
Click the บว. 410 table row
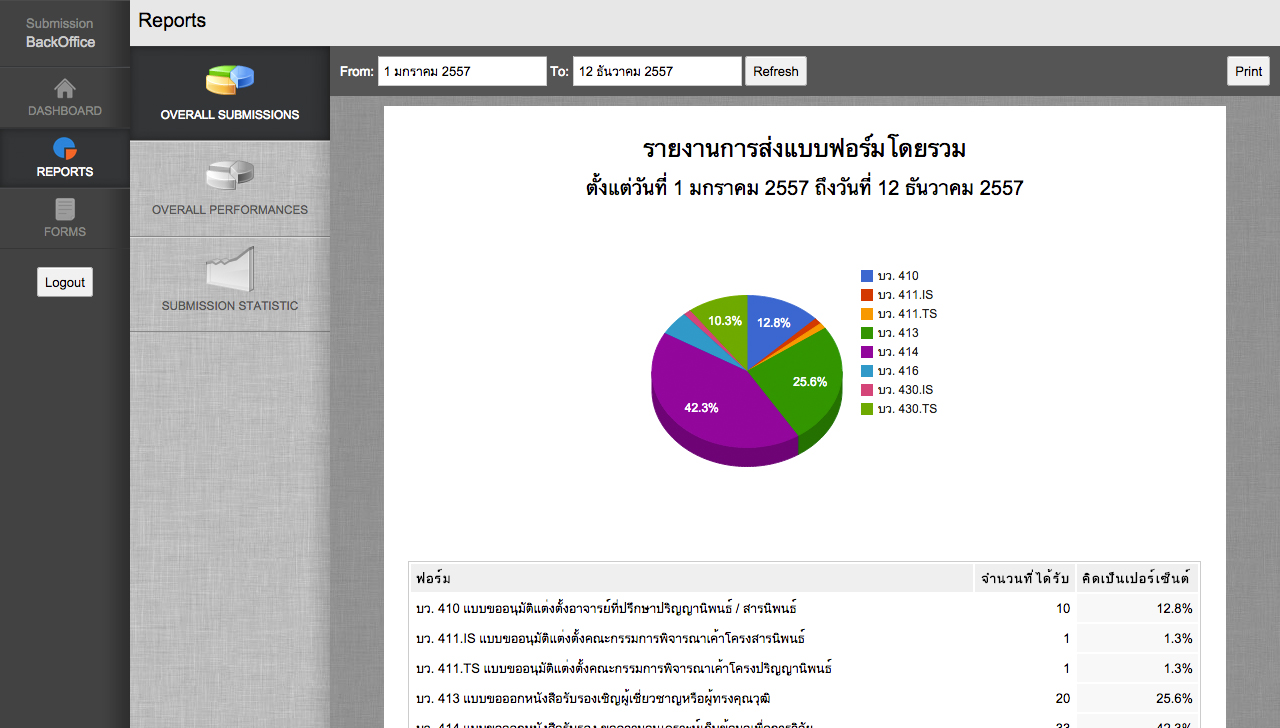tap(690, 608)
